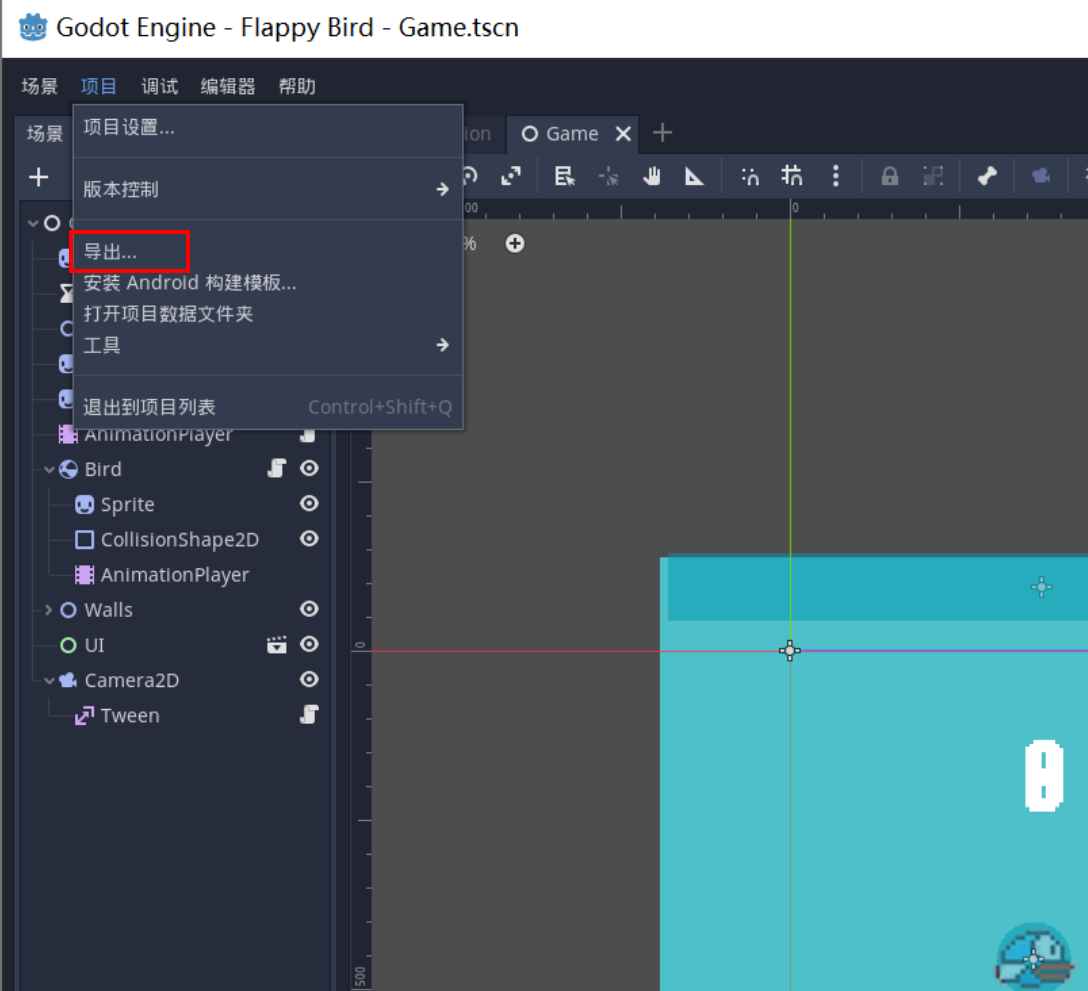Image resolution: width=1088 pixels, height=991 pixels.
Task: Open 项目设置... menu entry
Action: point(129,127)
